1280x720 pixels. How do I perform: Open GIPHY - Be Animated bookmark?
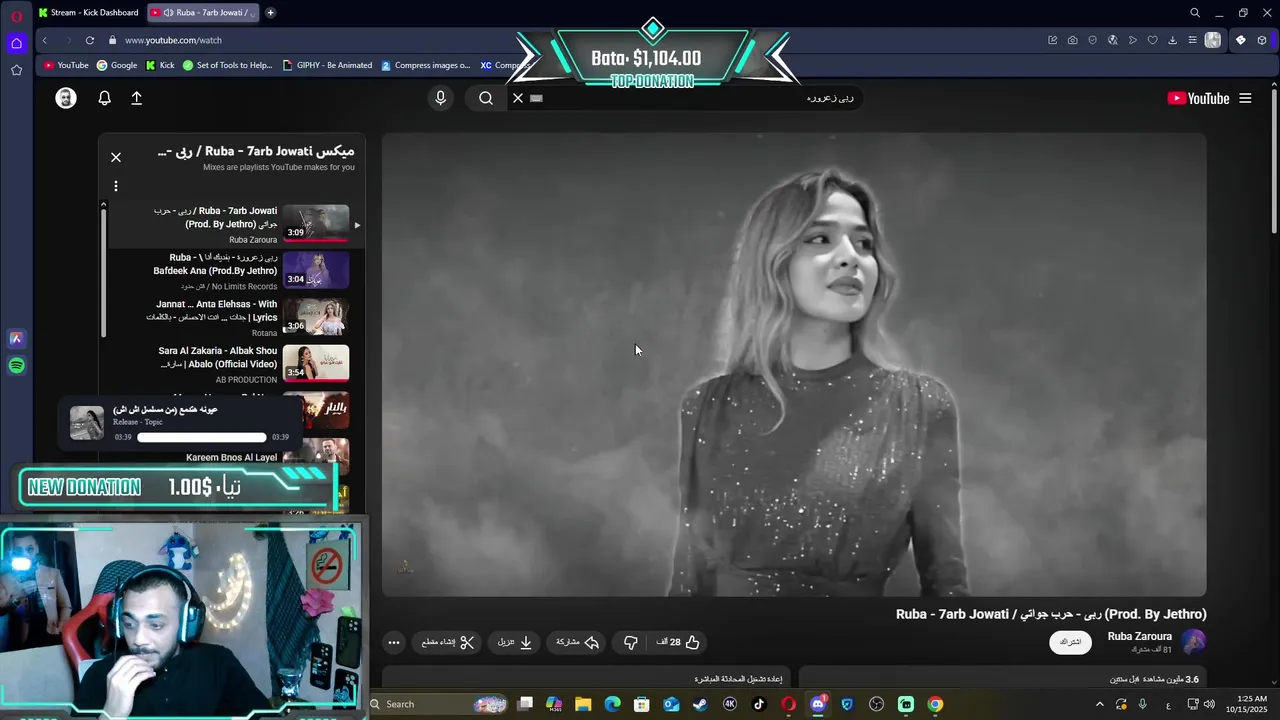click(327, 65)
